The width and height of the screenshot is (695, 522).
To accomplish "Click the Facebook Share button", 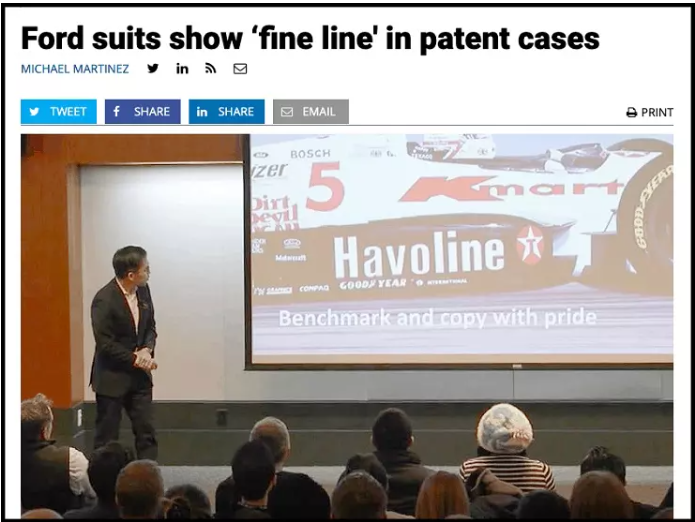I will coord(143,112).
